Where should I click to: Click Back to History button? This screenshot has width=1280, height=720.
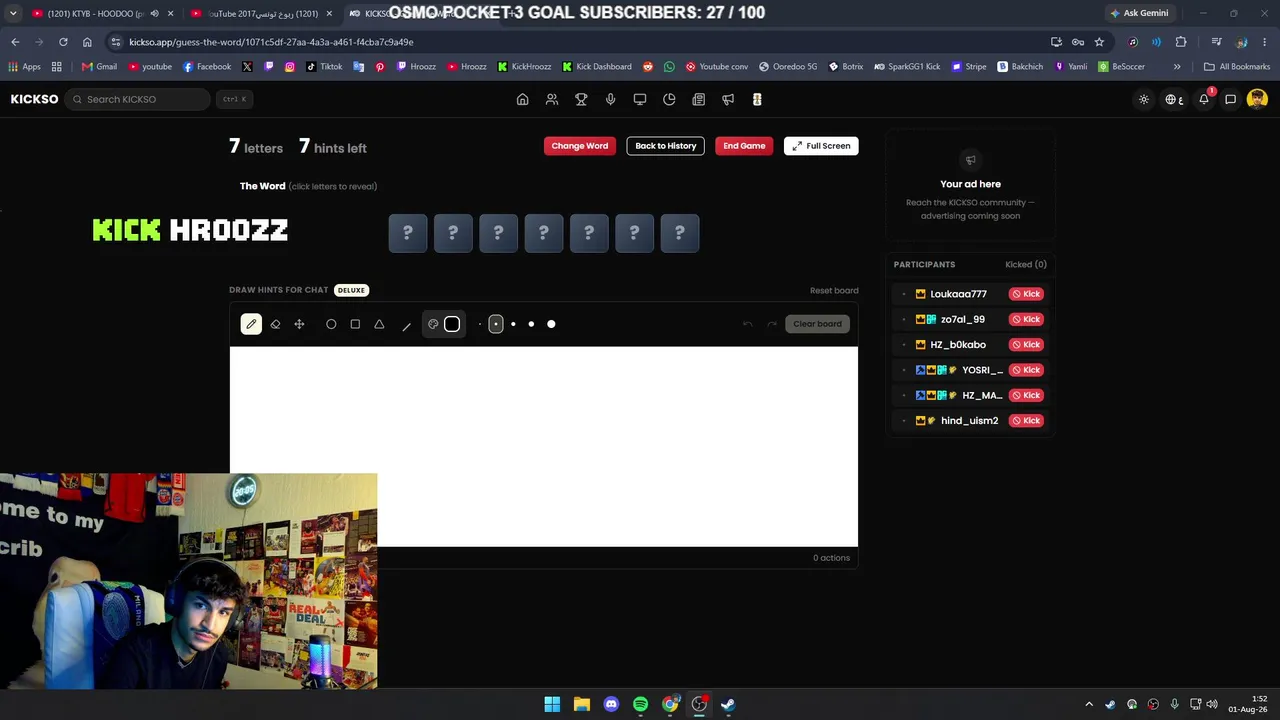(x=665, y=146)
